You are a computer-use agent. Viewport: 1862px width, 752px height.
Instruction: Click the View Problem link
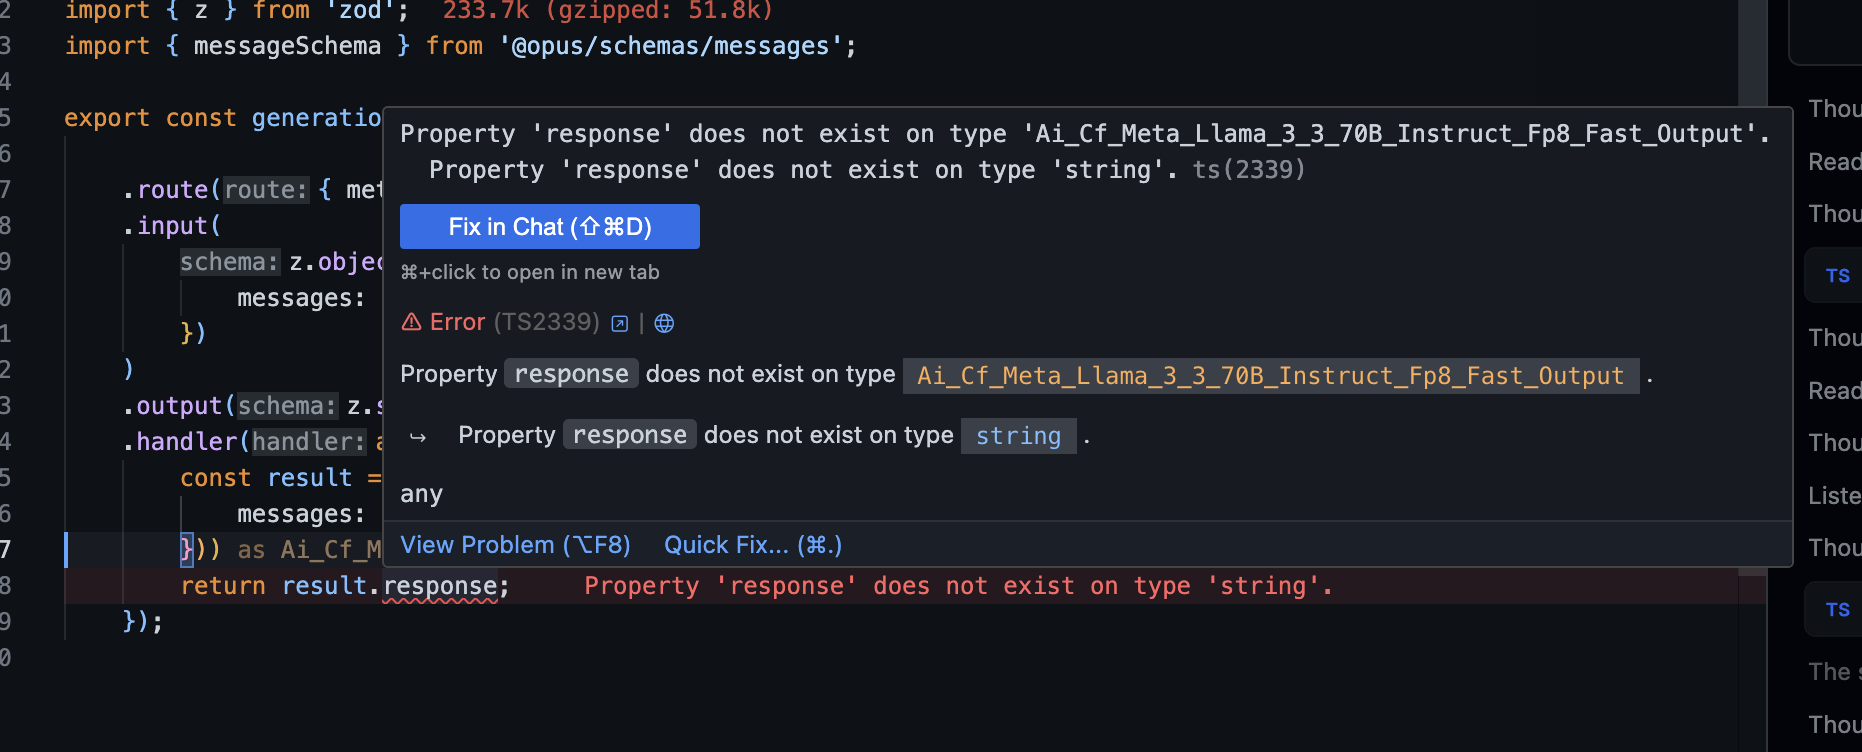(x=515, y=545)
